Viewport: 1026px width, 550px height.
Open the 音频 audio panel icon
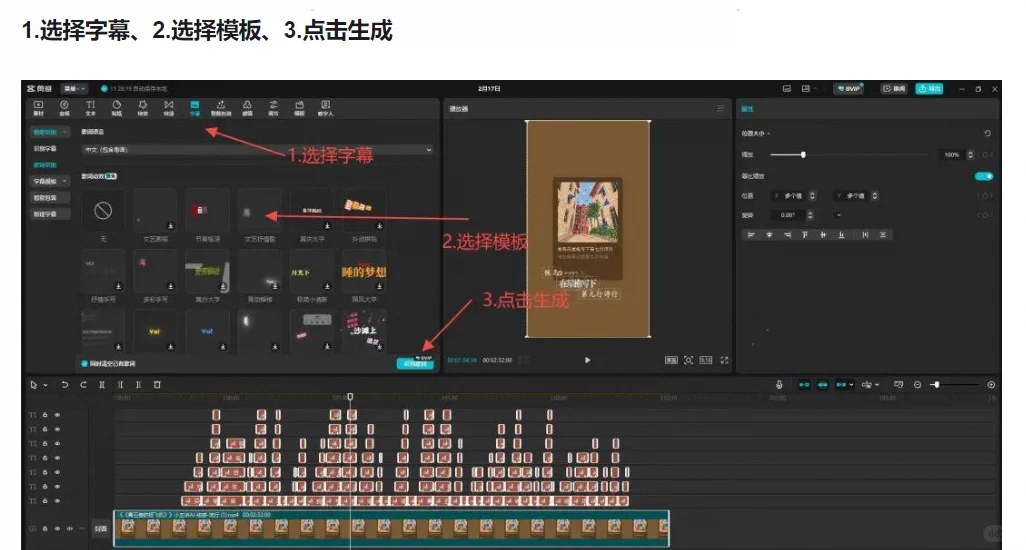point(64,108)
